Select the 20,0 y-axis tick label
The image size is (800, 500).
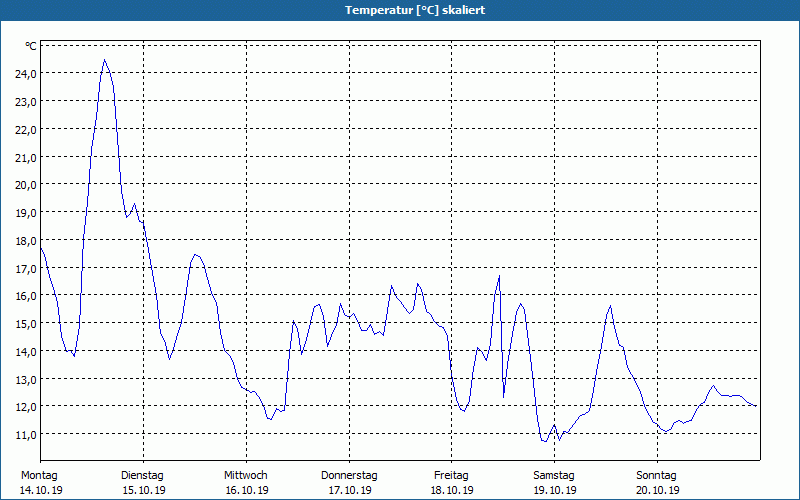(25, 185)
